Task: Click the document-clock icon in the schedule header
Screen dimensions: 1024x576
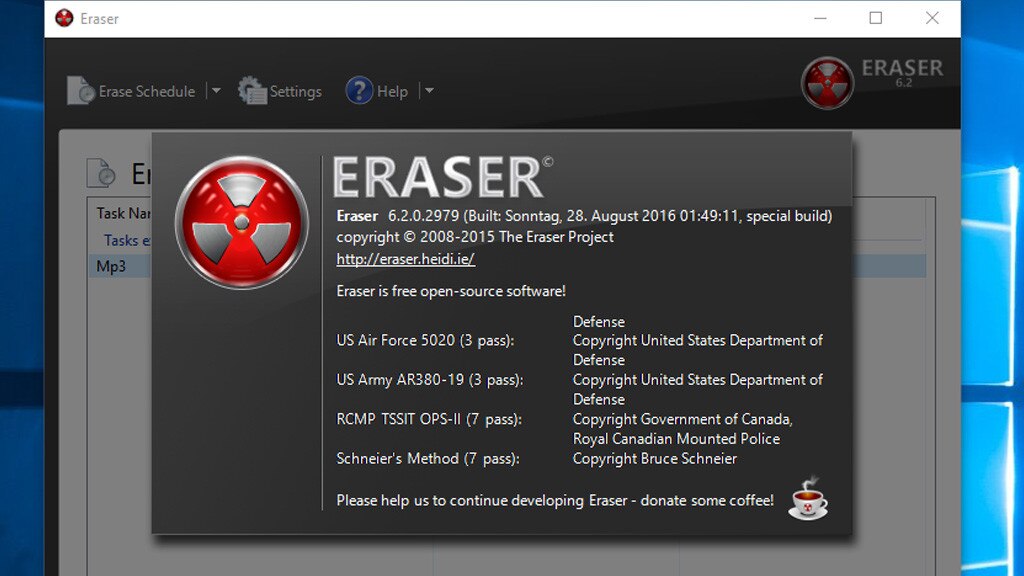Action: pyautogui.click(x=100, y=173)
